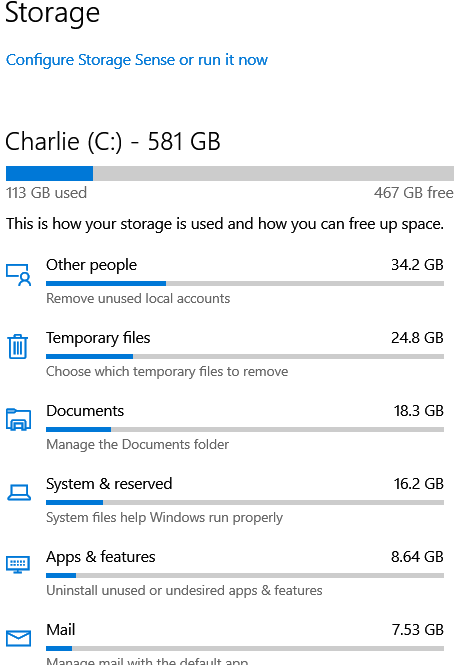Click 'Manage the Documents folder' description
This screenshot has height=665, width=473.
[137, 444]
